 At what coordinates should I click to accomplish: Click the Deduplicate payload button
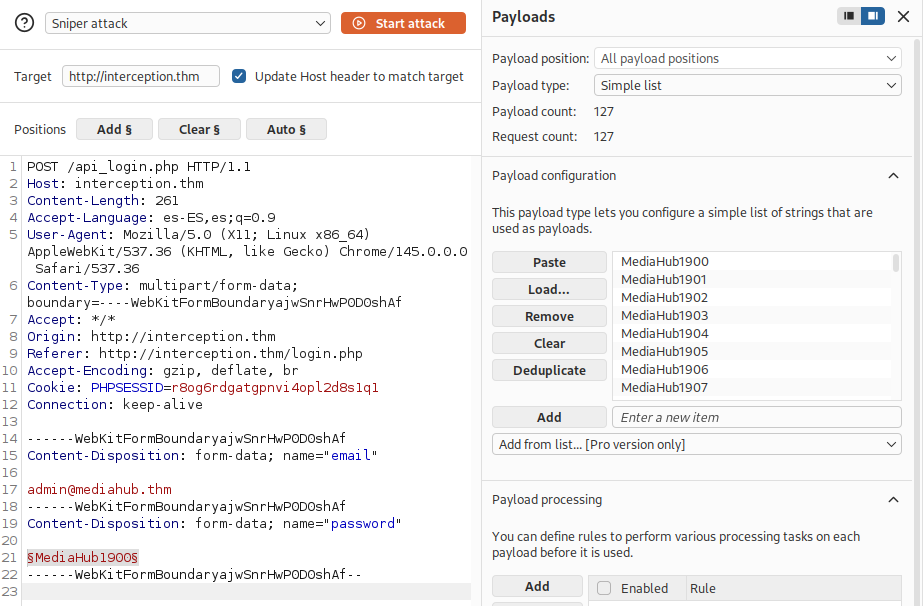point(549,370)
